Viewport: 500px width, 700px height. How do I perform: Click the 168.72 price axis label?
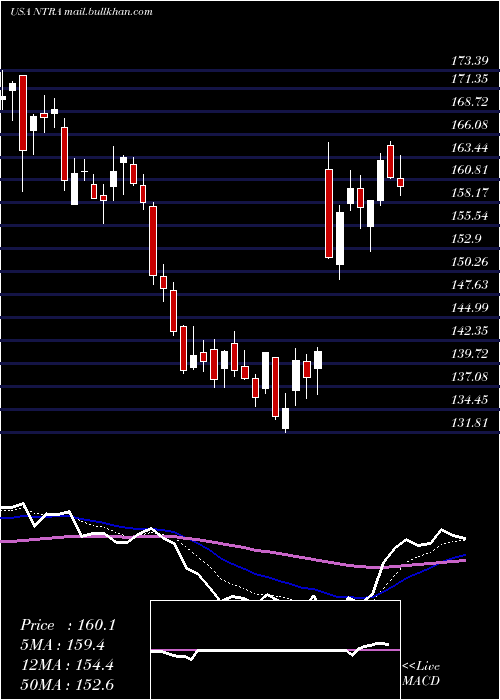(x=470, y=101)
